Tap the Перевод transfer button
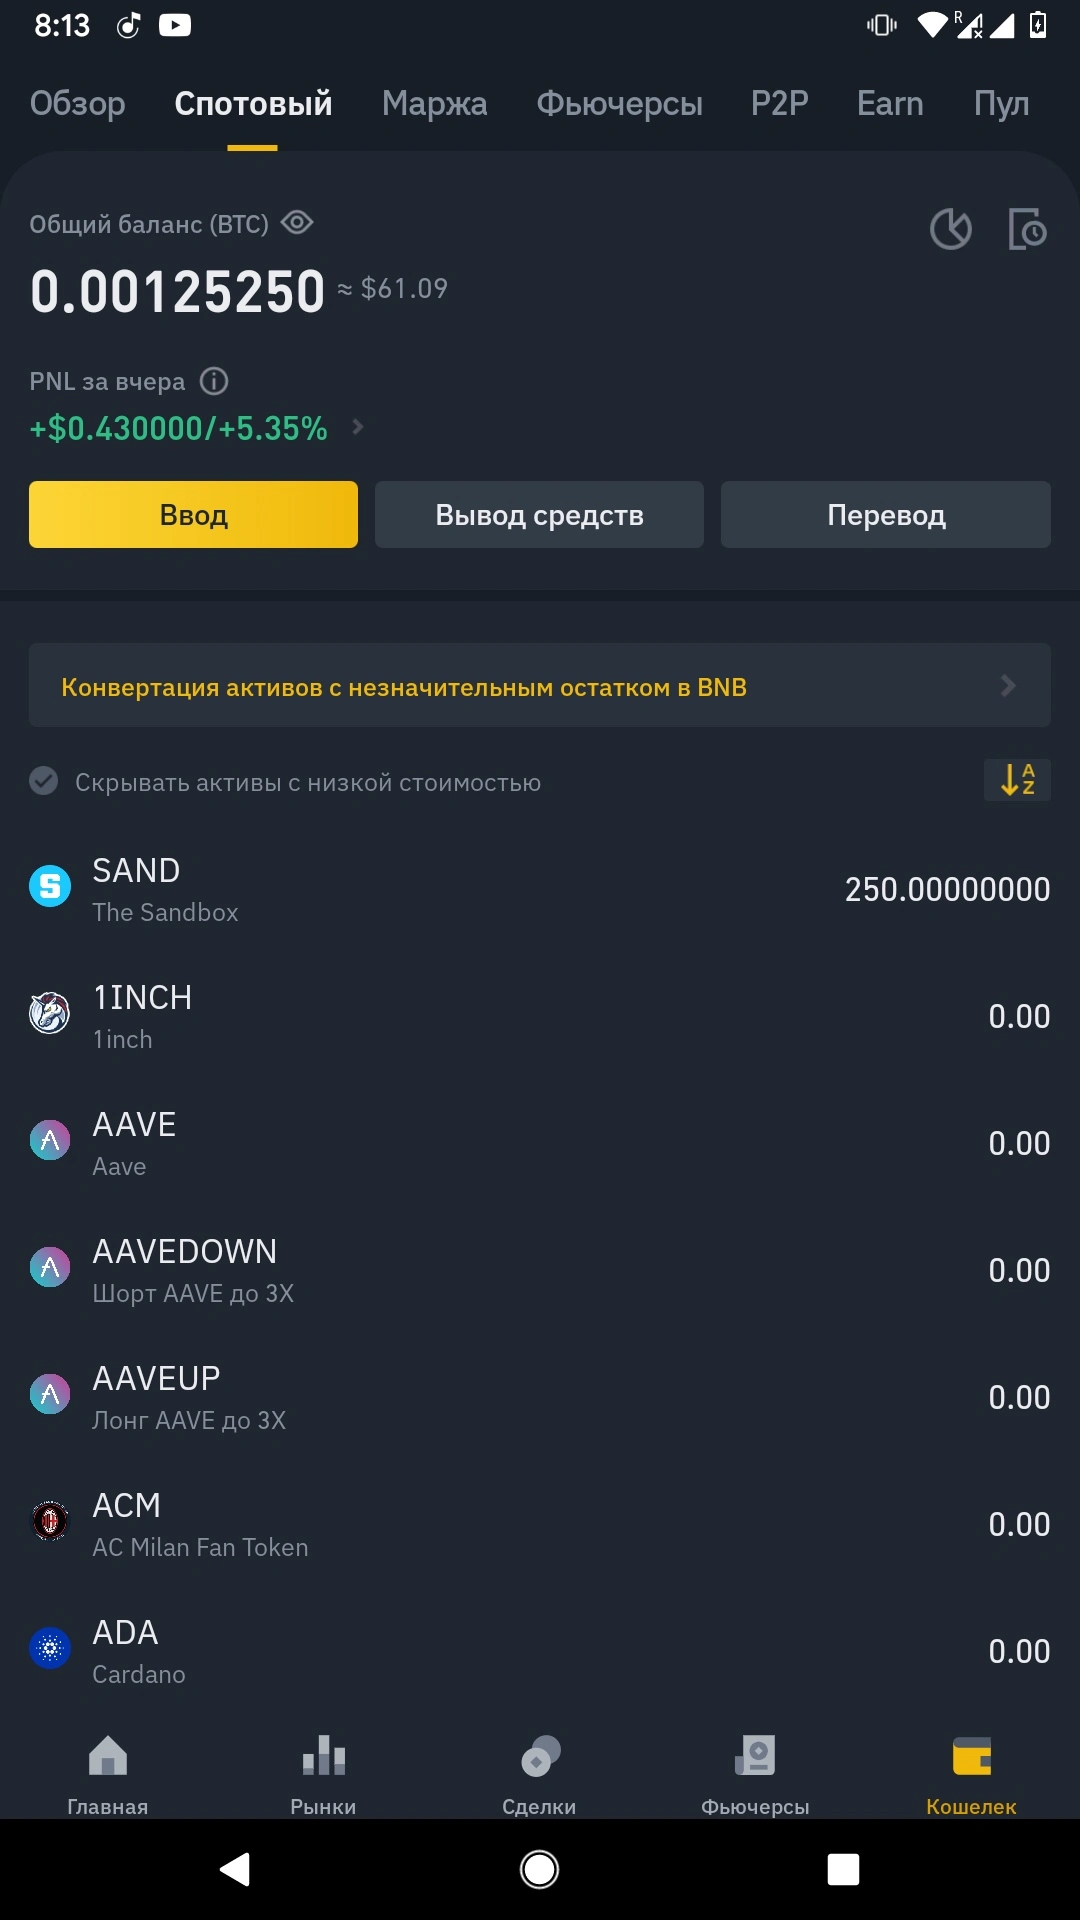Screen dimensions: 1080x1920 (x=886, y=514)
